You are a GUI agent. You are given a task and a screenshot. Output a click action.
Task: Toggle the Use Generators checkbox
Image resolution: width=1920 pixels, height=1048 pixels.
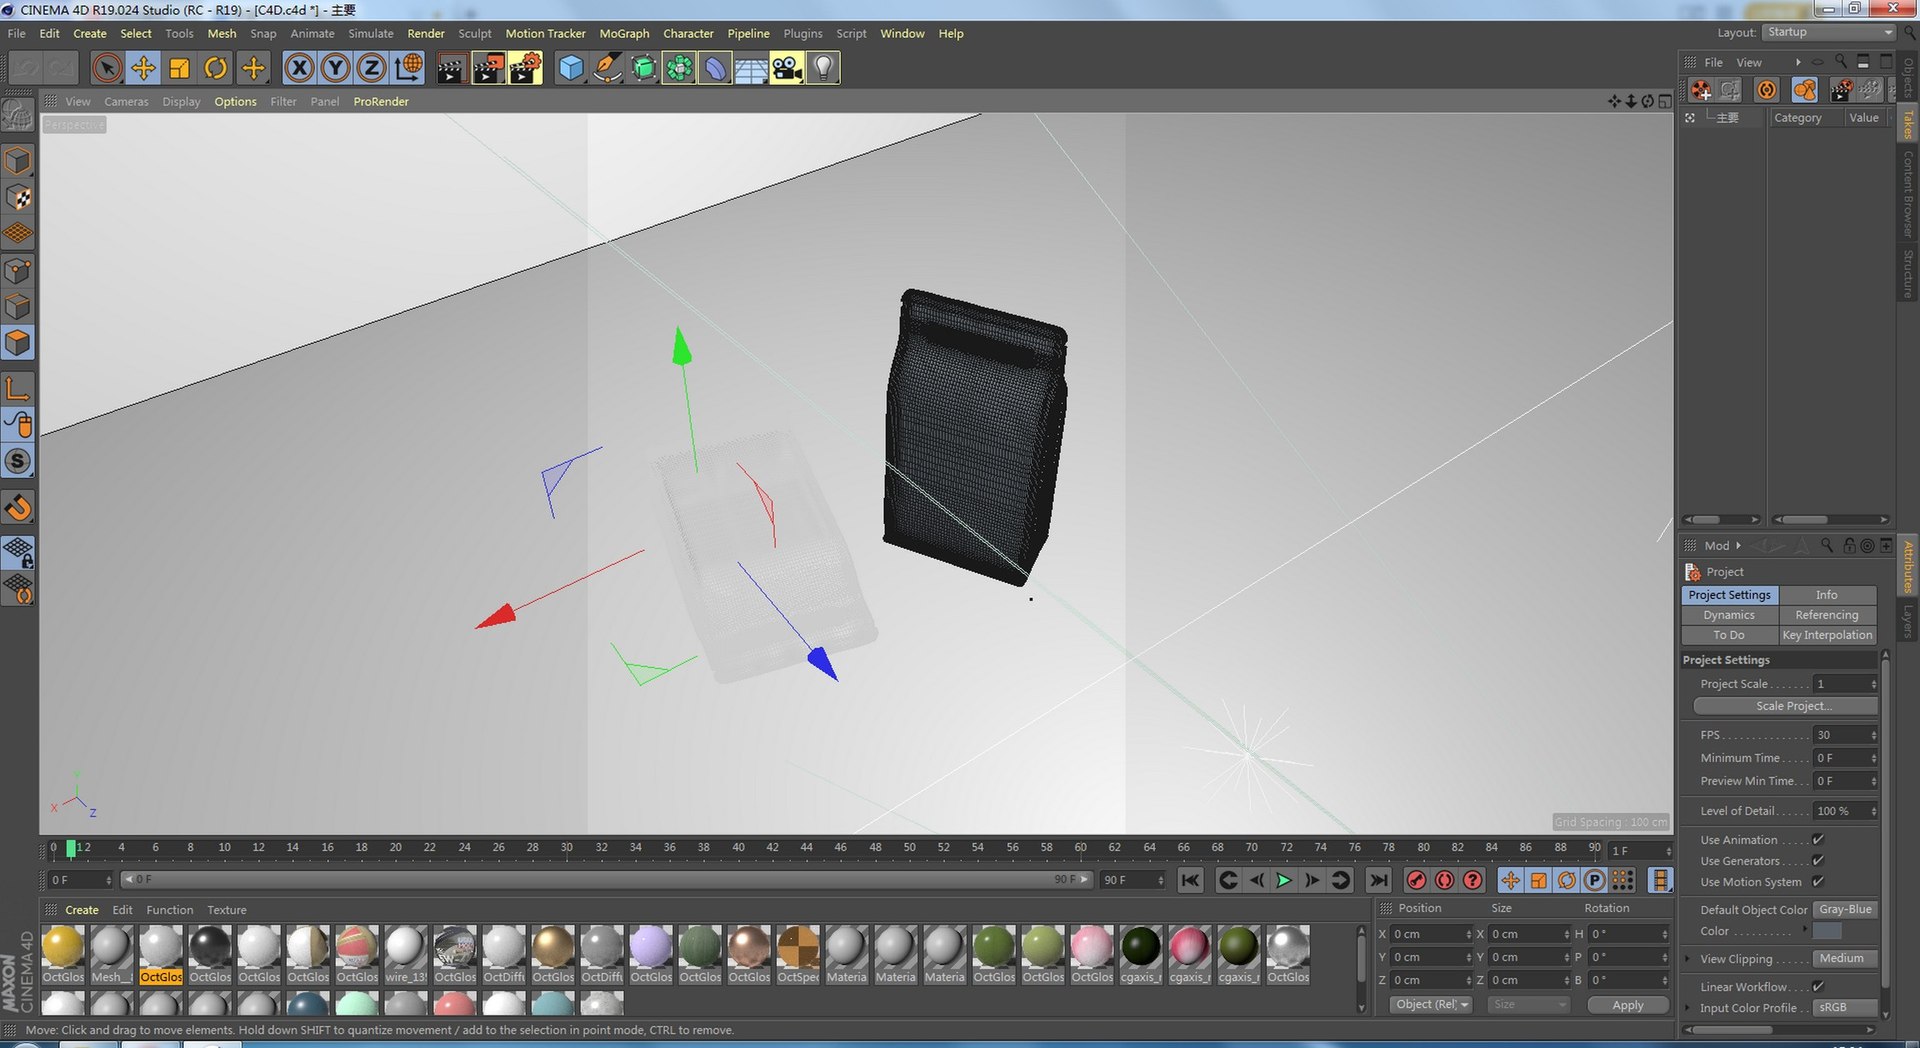[x=1818, y=861]
